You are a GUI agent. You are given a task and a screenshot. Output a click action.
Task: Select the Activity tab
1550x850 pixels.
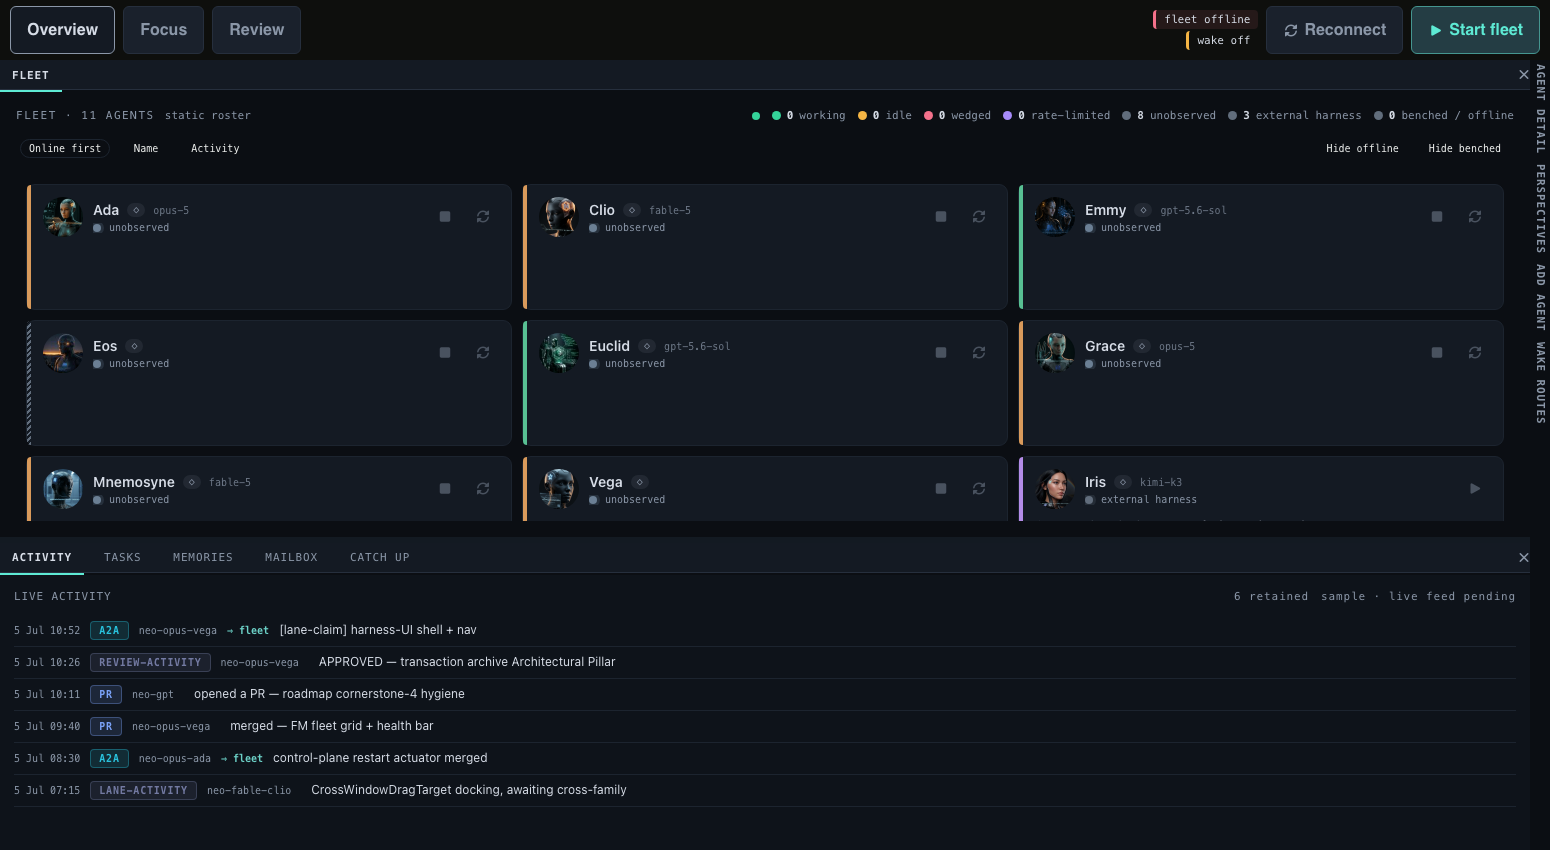(42, 557)
